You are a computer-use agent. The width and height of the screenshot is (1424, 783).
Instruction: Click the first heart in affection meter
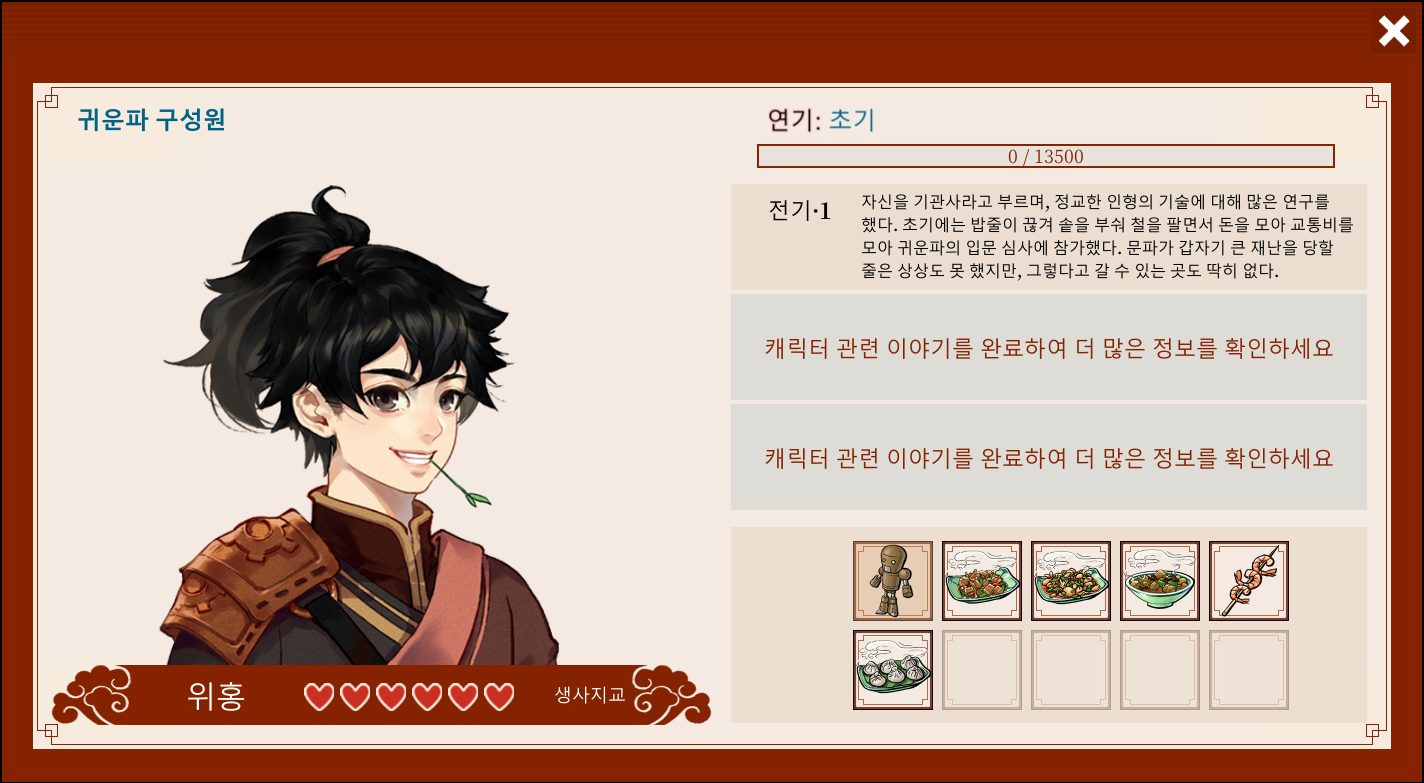[x=319, y=696]
